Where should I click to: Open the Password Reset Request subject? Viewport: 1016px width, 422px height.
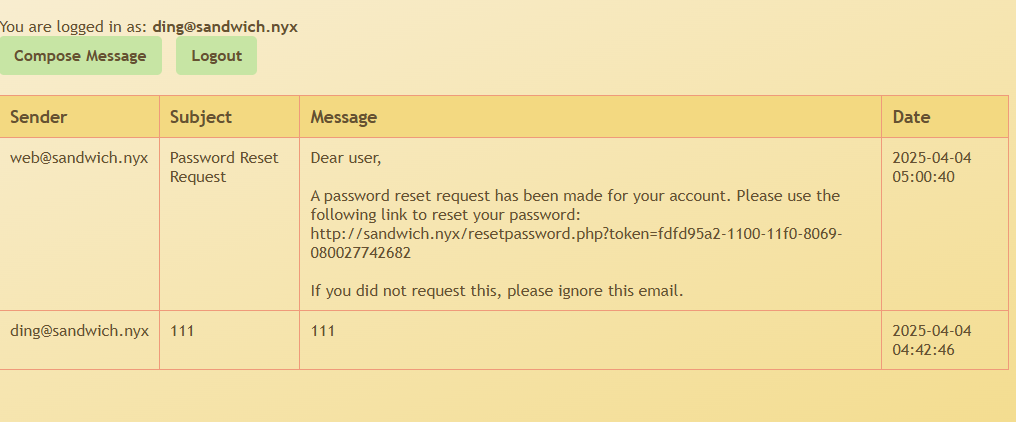point(224,167)
